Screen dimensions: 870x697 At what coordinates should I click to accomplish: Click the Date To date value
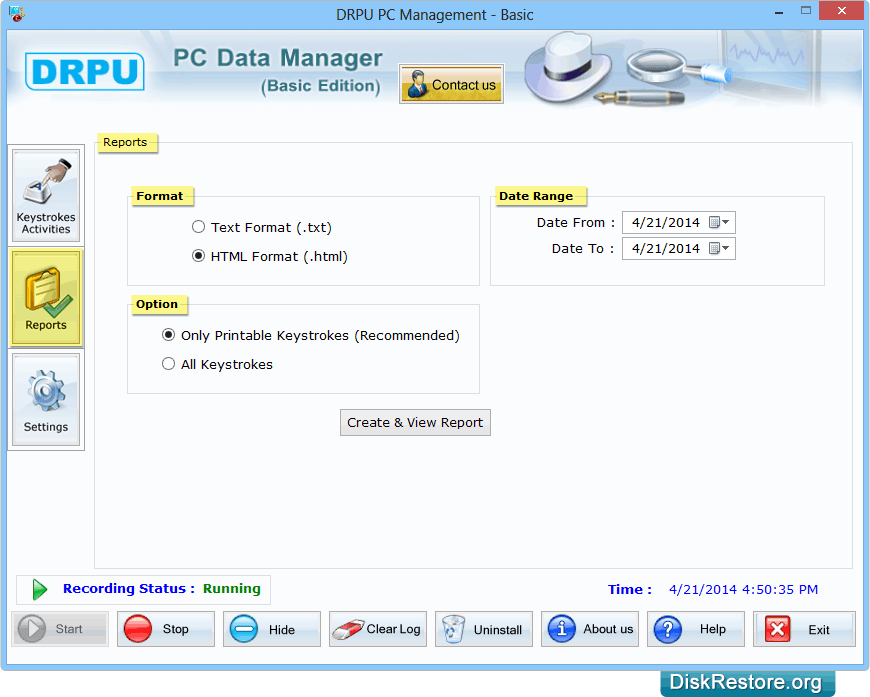665,249
